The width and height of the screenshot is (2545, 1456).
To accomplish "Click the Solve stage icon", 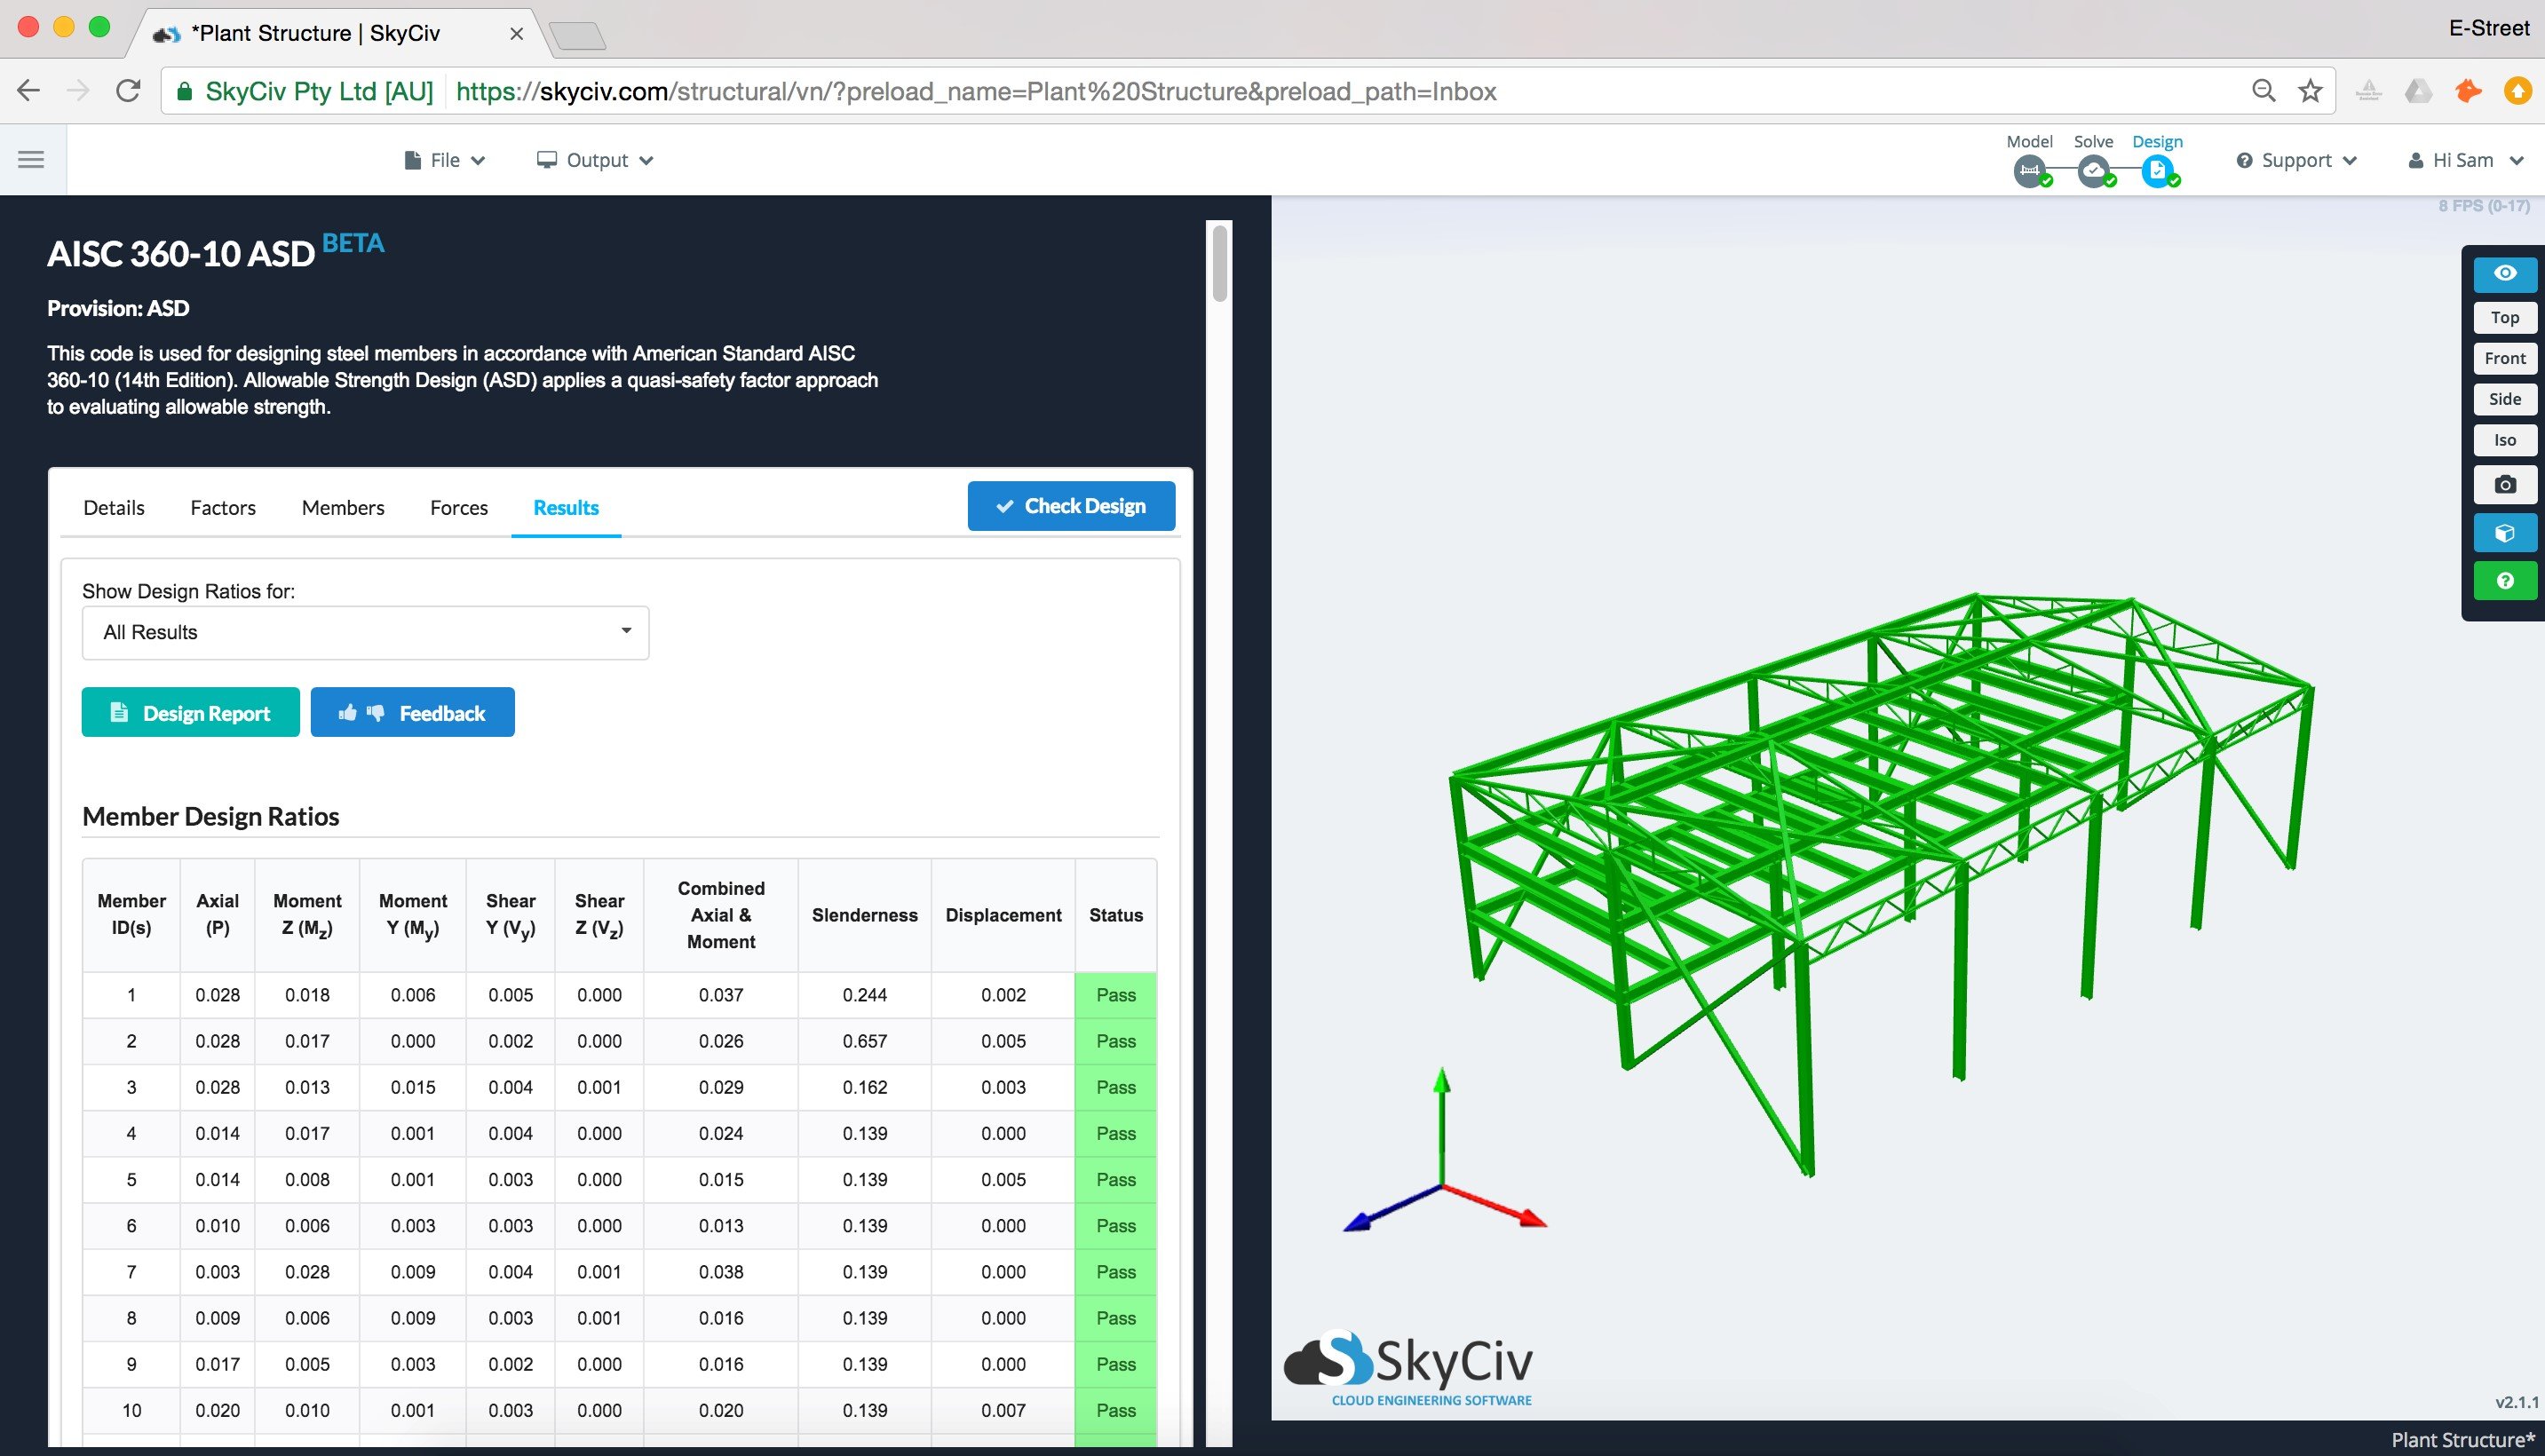I will pos(2094,172).
